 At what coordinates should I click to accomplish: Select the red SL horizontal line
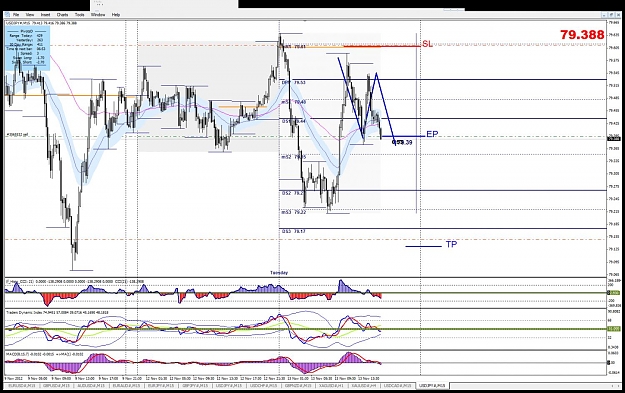click(x=382, y=47)
